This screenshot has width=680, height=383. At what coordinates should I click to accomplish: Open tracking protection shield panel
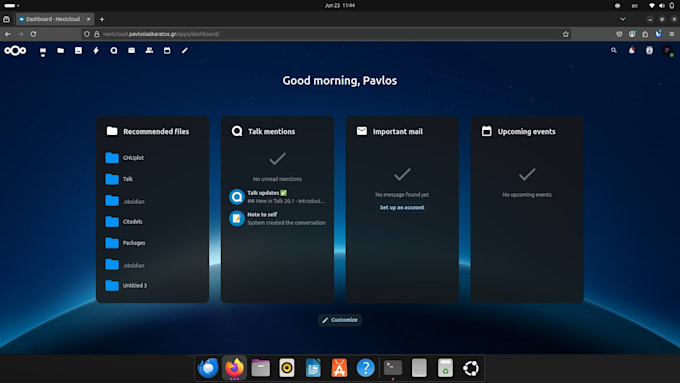coord(87,34)
